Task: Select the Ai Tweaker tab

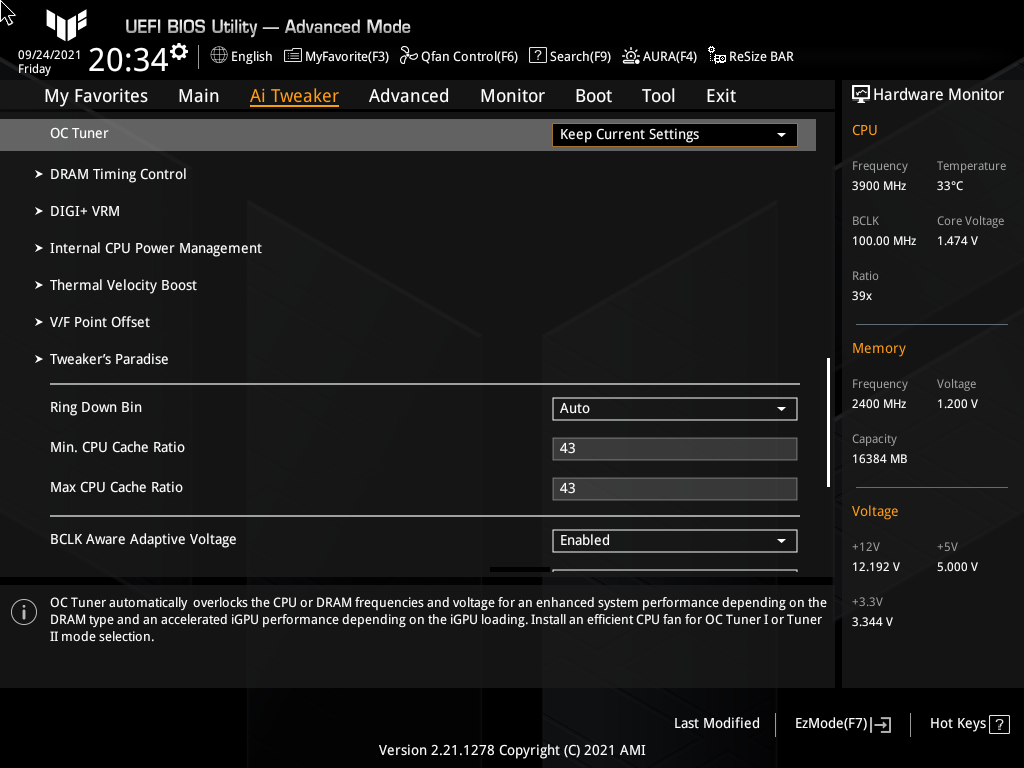Action: (x=294, y=96)
